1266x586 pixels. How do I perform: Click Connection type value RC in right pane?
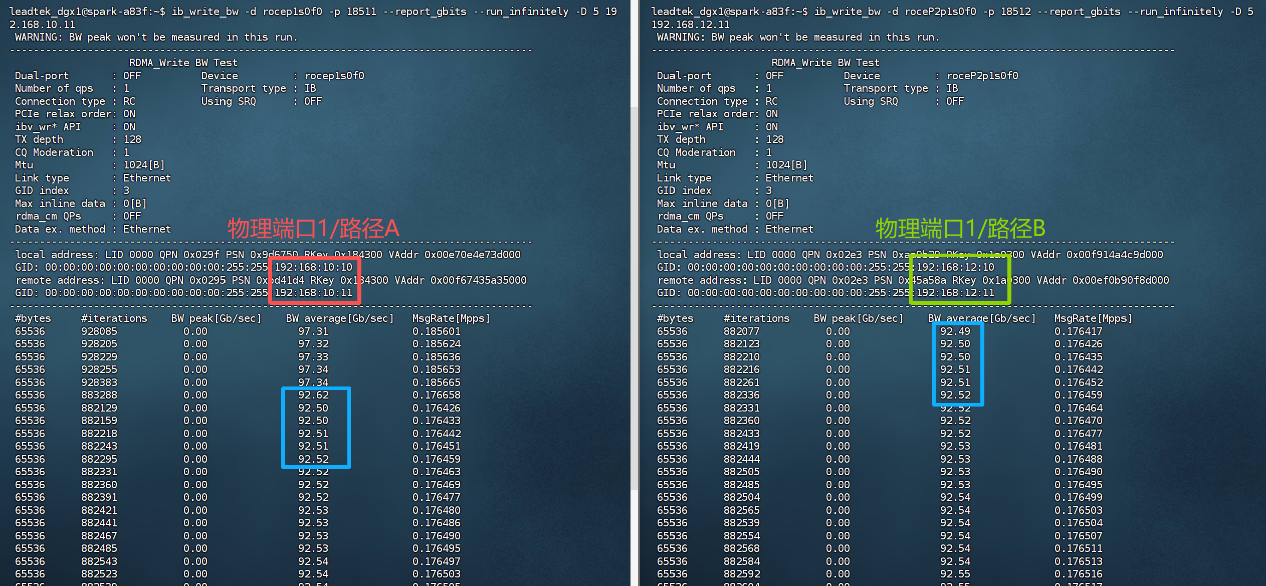pyautogui.click(x=771, y=101)
